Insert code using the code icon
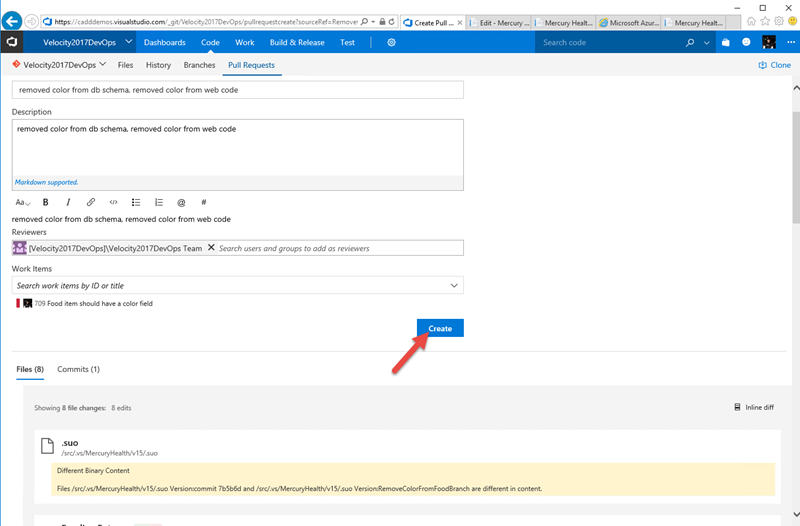This screenshot has width=800, height=526. (x=113, y=203)
